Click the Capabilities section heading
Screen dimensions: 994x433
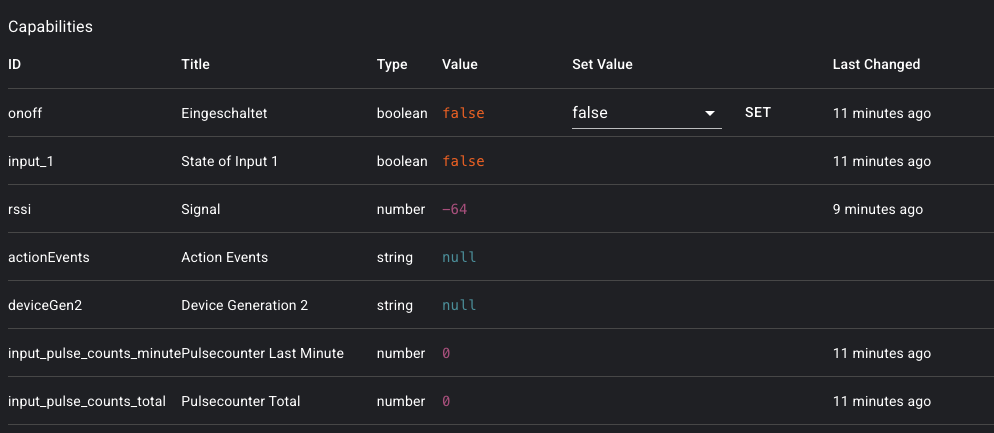51,27
